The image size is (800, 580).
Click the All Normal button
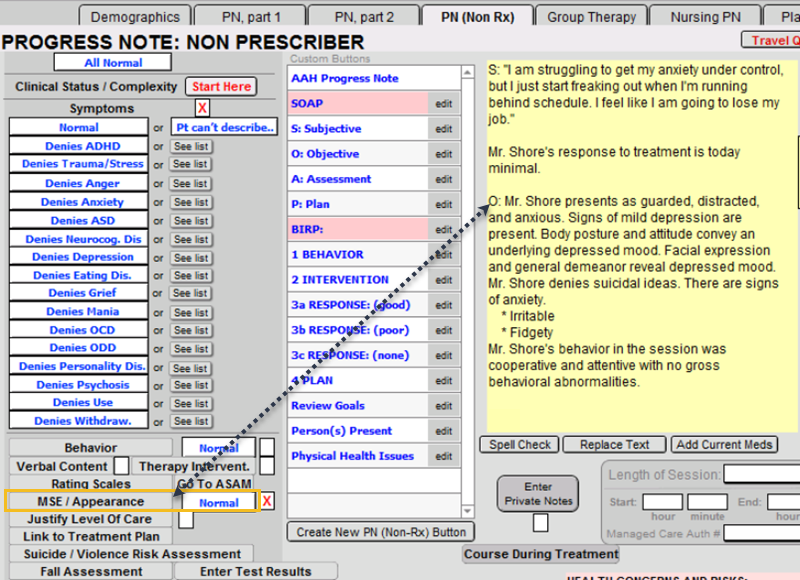point(113,63)
